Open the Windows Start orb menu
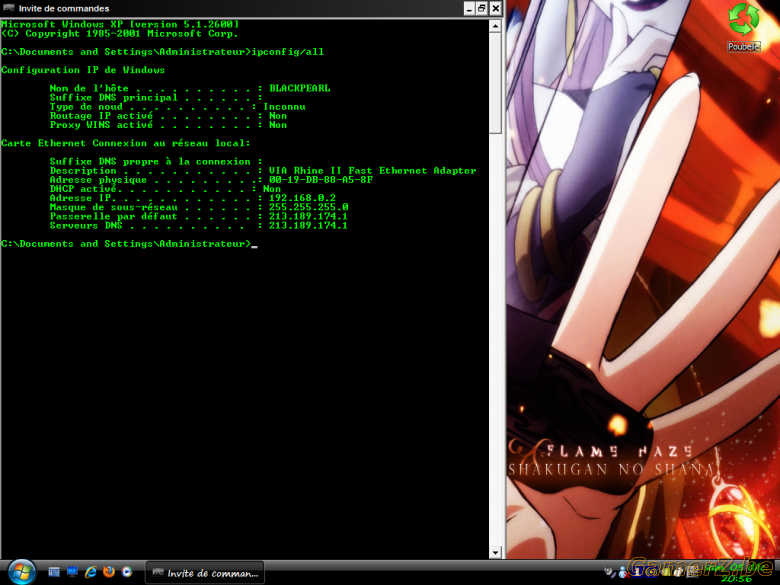This screenshot has height=585, width=780. tap(21, 572)
